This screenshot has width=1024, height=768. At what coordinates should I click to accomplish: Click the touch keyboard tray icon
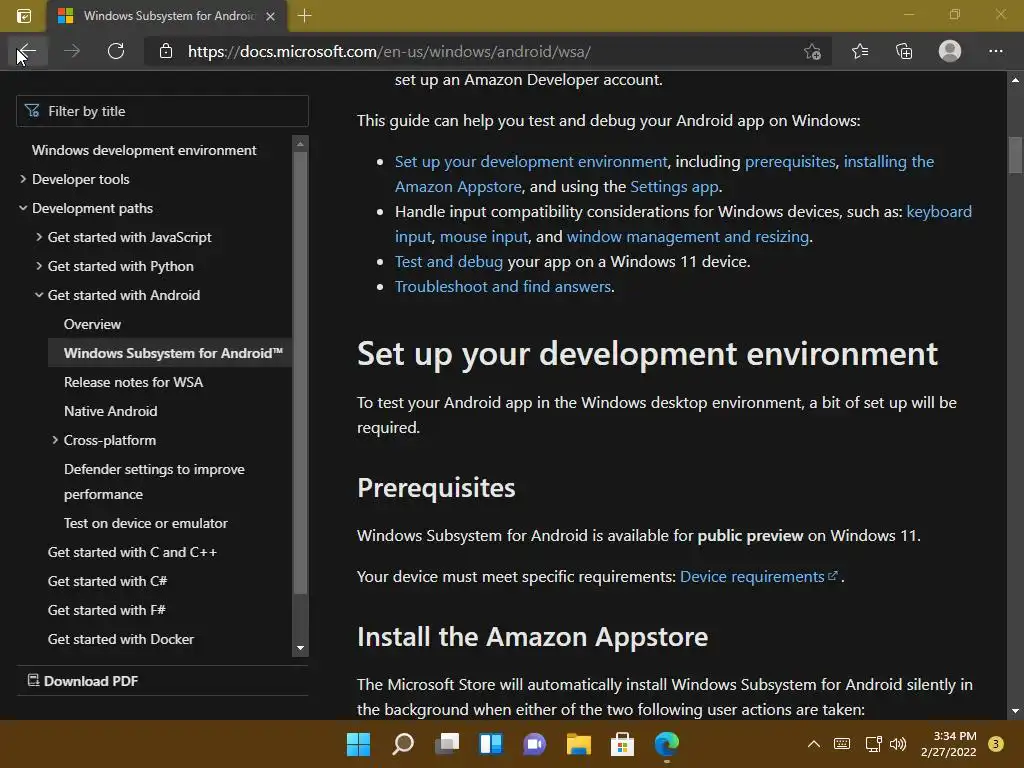pyautogui.click(x=842, y=744)
